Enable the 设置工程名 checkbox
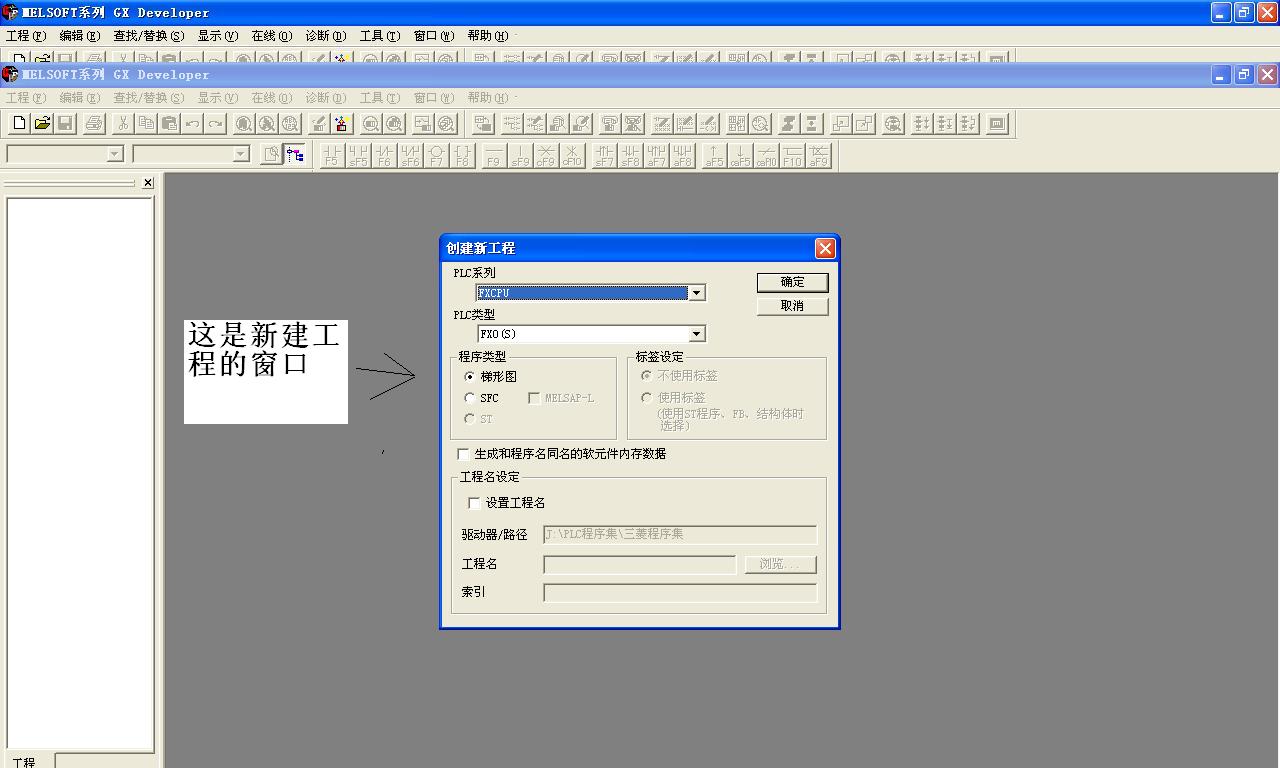 point(474,503)
